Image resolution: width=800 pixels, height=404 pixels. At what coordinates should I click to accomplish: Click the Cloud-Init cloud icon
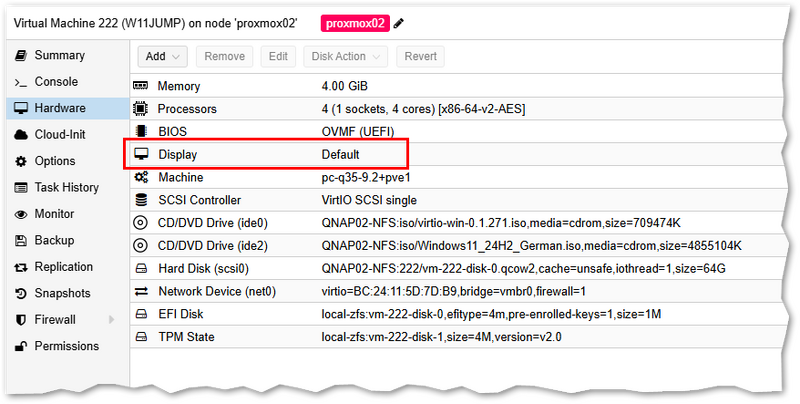point(21,134)
